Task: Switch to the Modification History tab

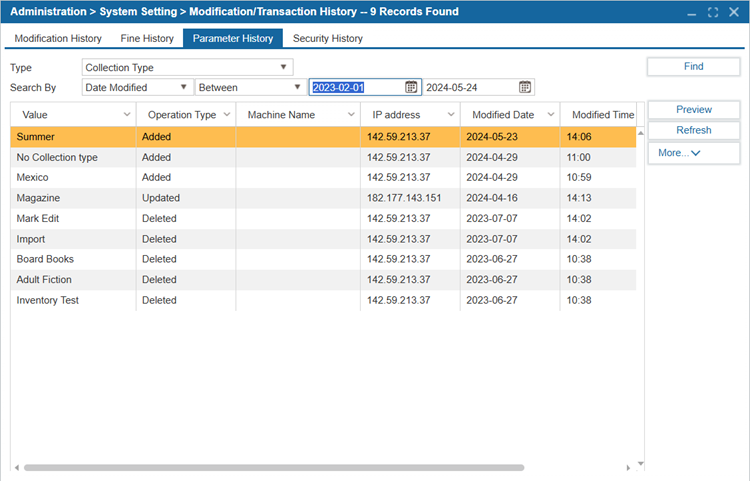Action: tap(58, 38)
